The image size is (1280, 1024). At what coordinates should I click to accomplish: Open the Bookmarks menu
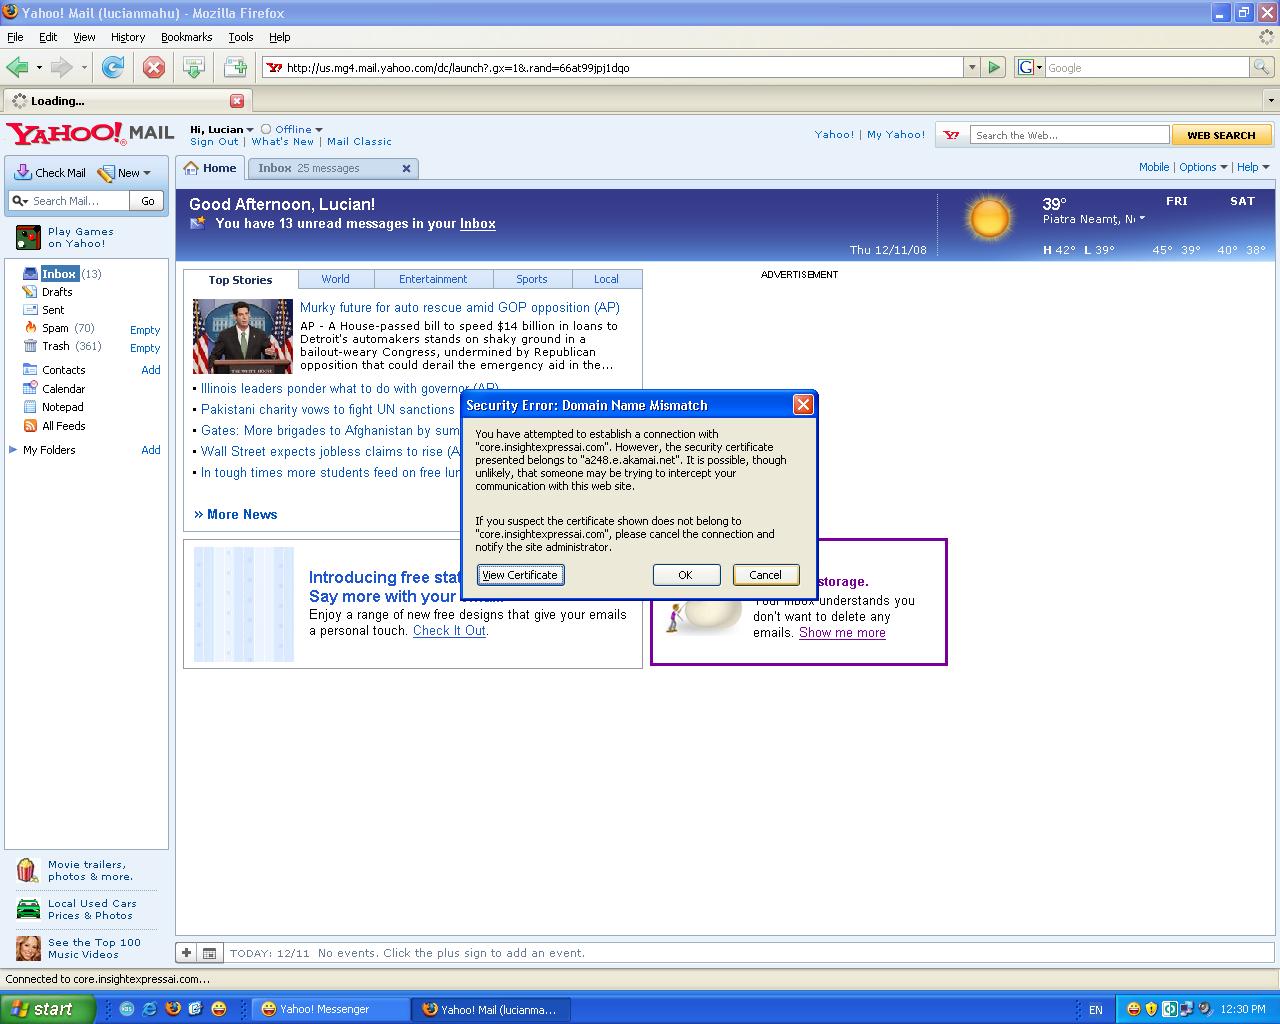[x=186, y=37]
